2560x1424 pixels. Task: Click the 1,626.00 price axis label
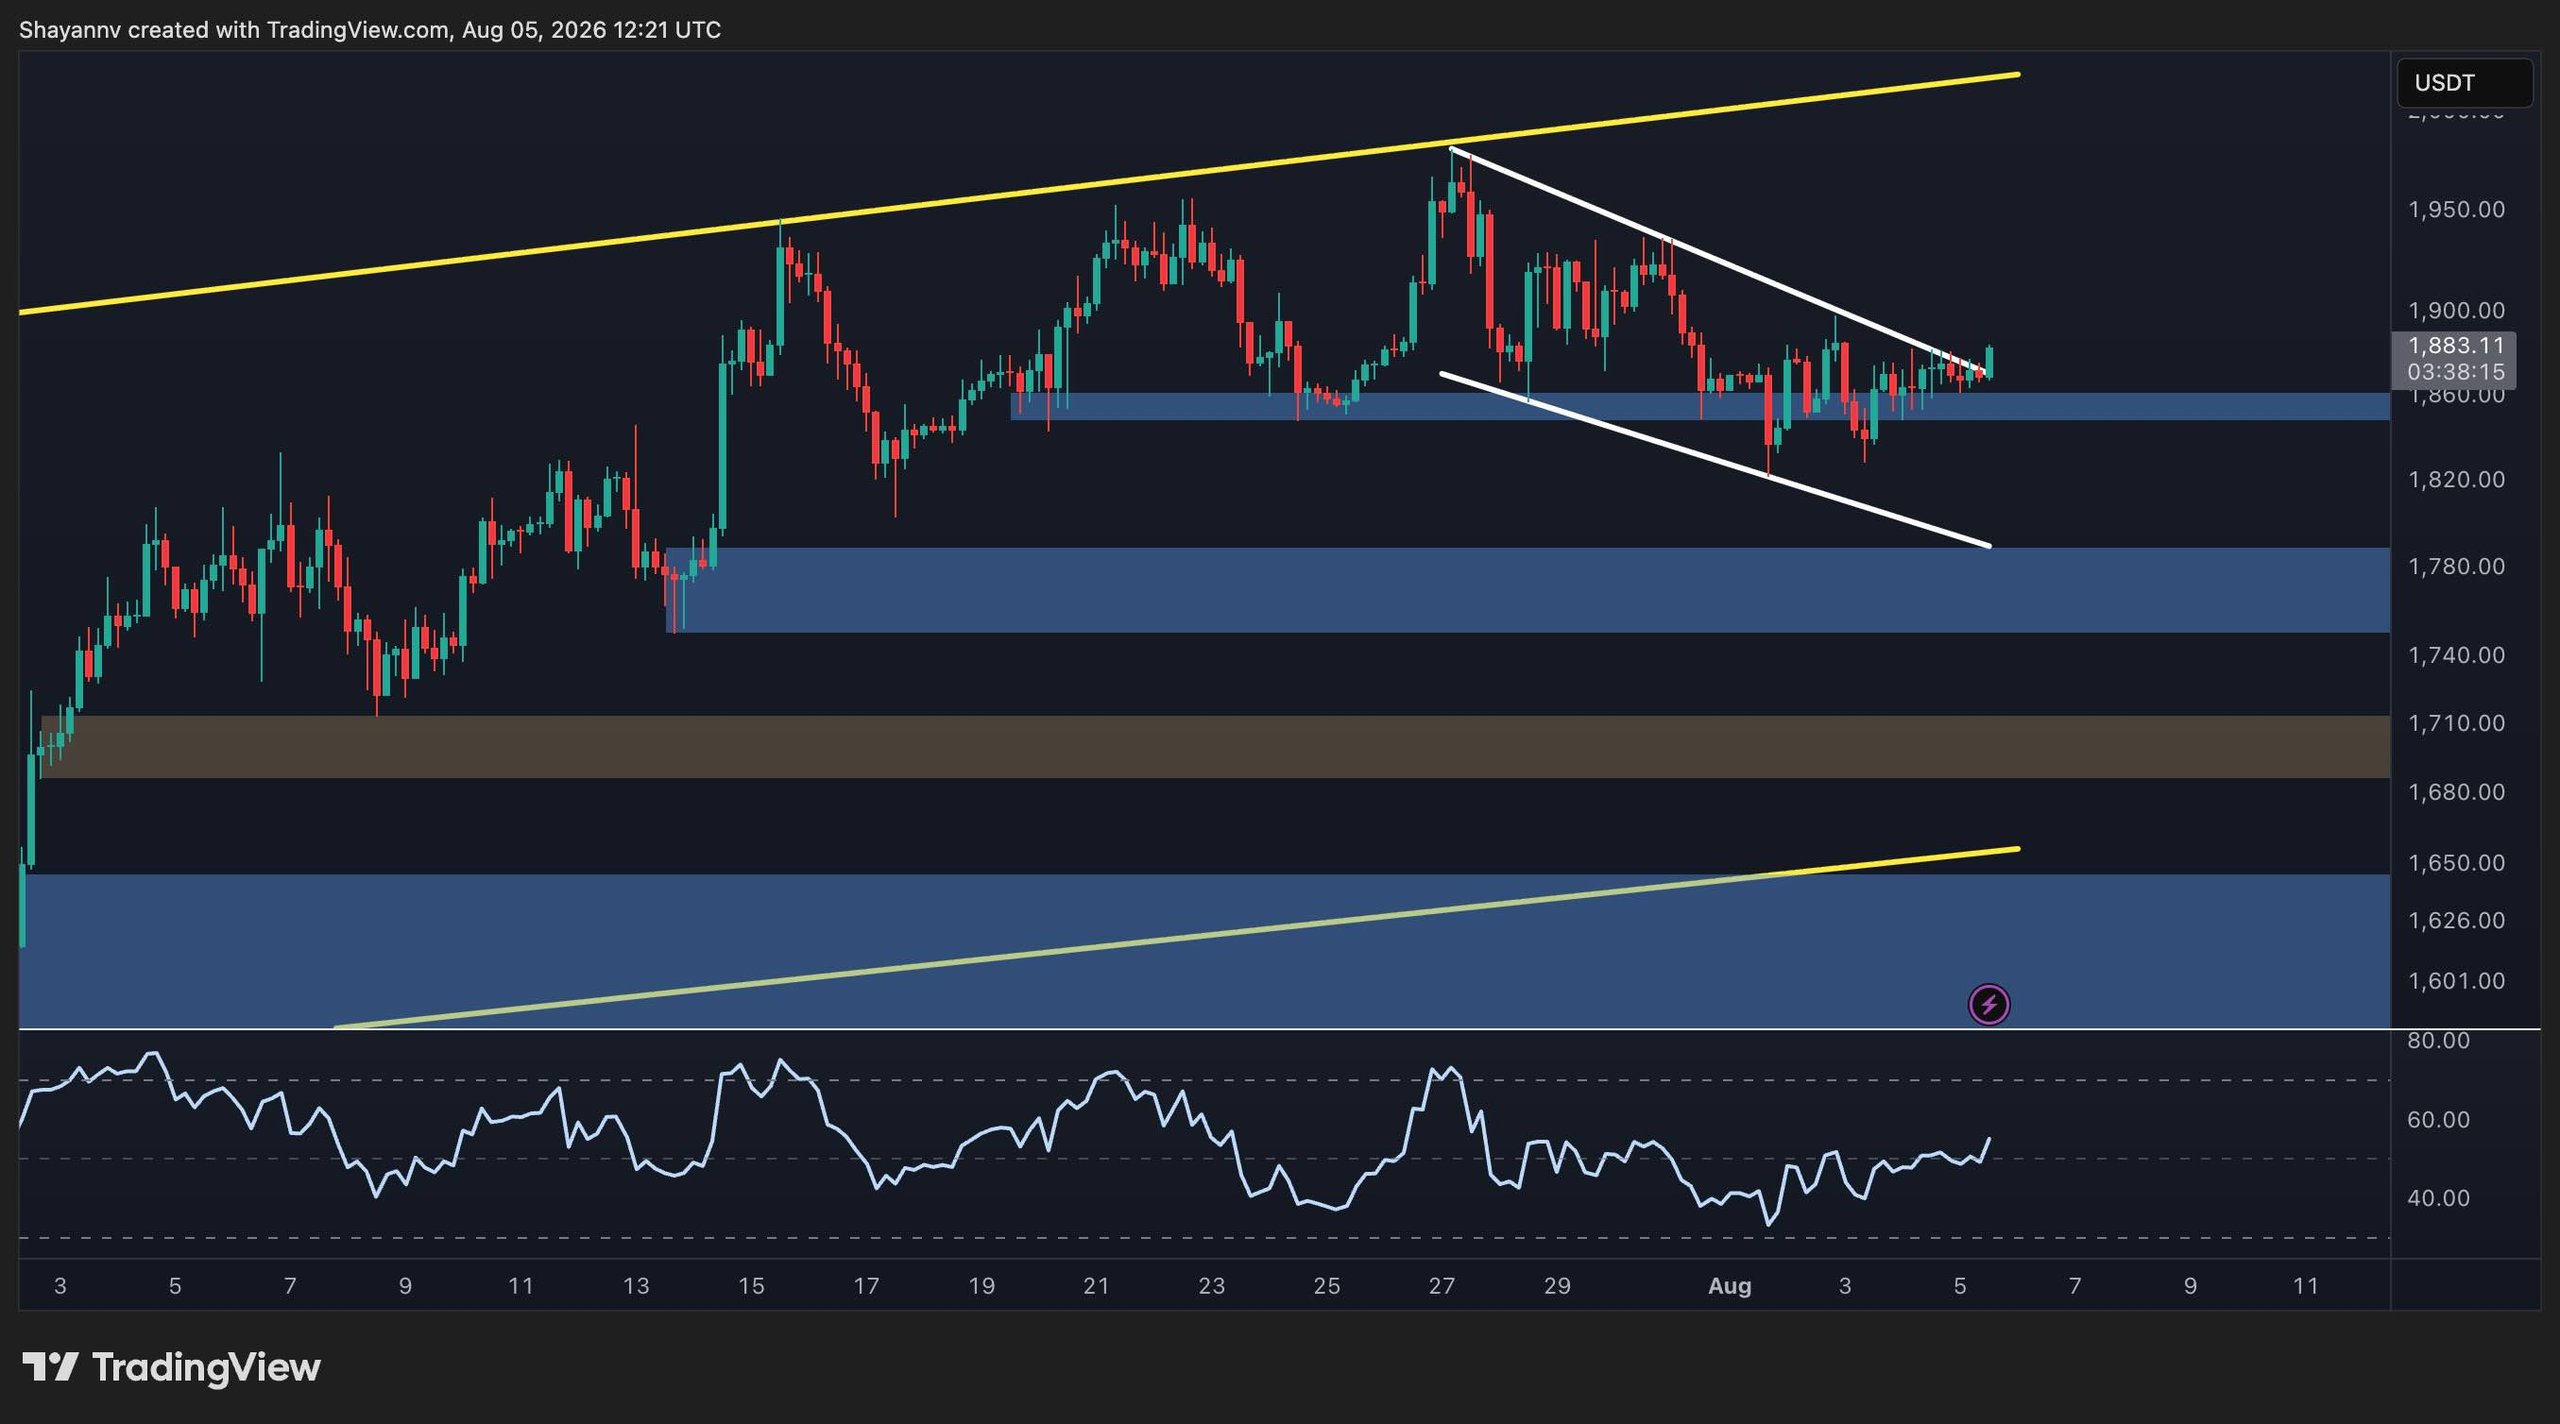(2456, 920)
